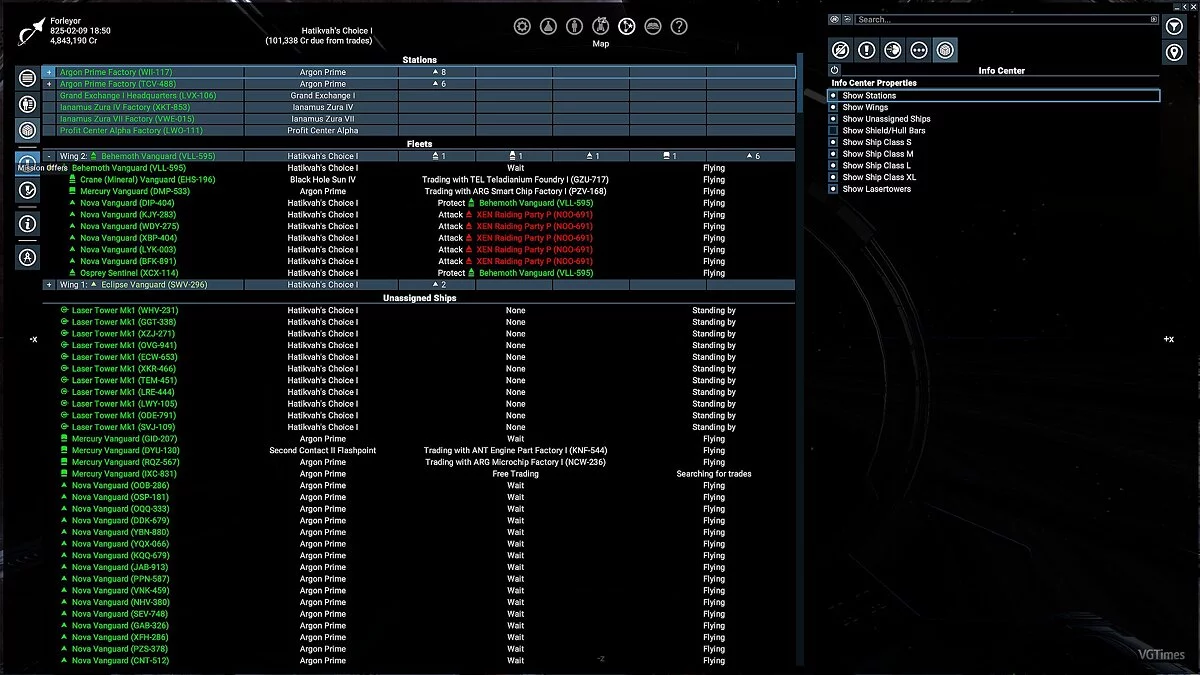Click the funnel Filter icon at top right
The image size is (1200, 675).
tap(1176, 24)
